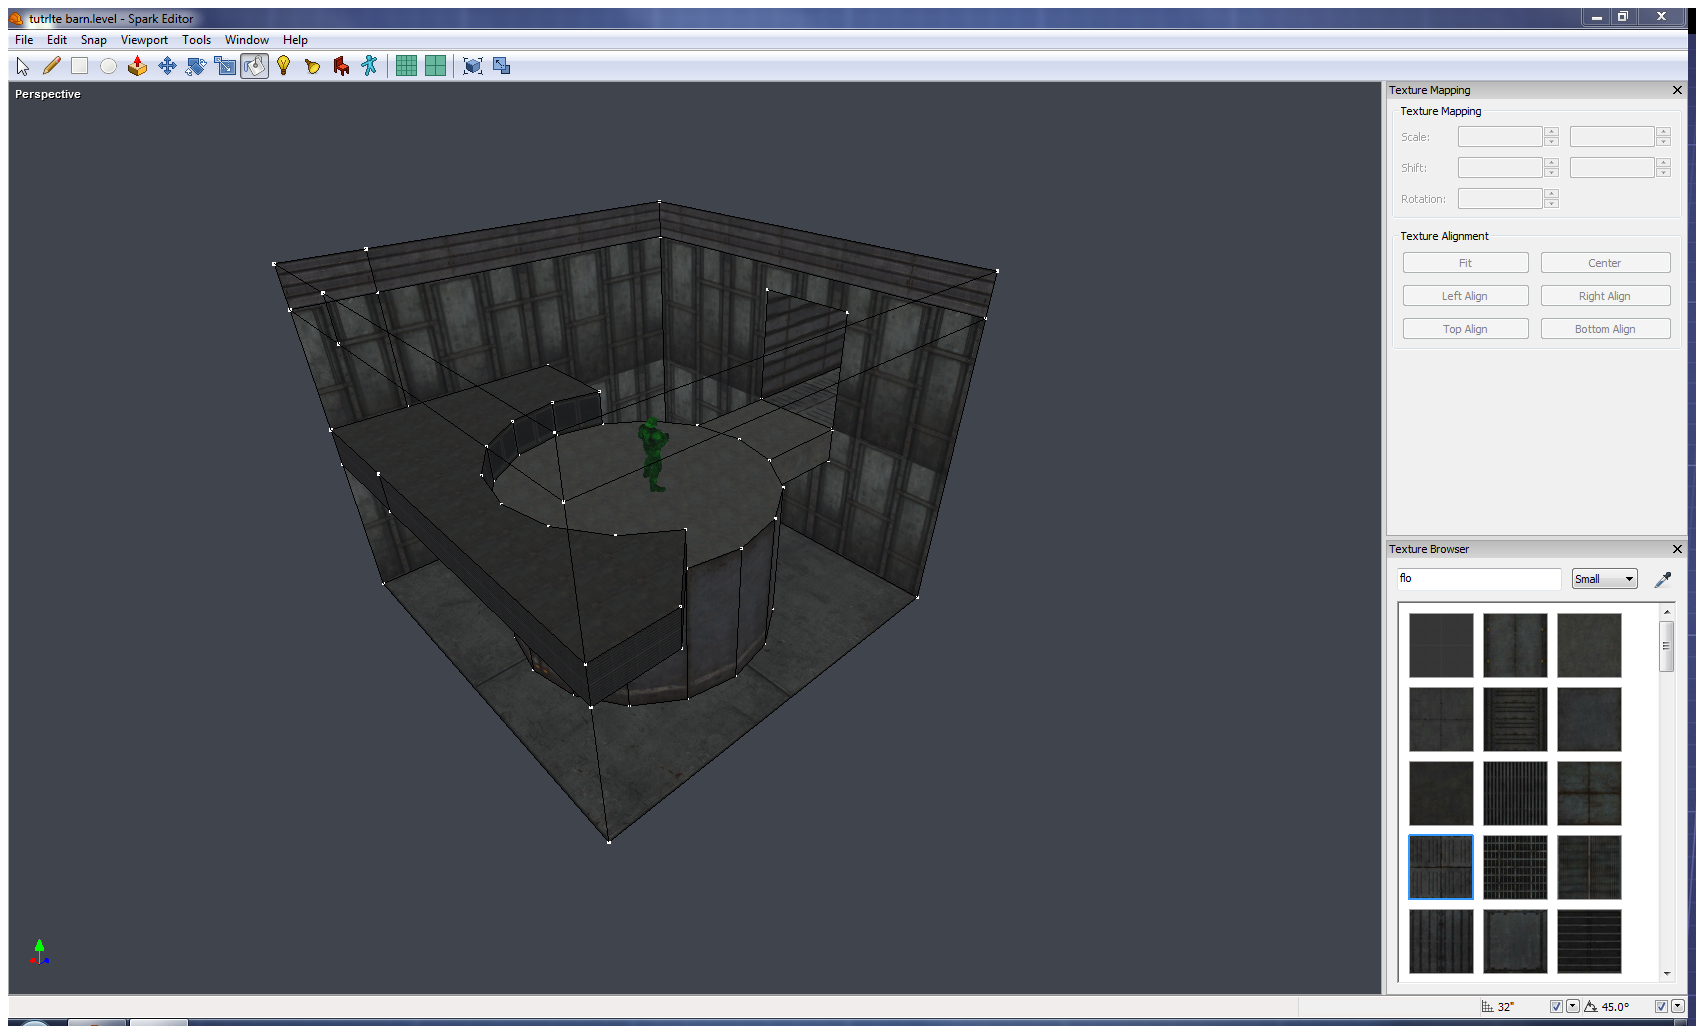Choose the blue figure entity tool
This screenshot has height=1026, width=1696.
(x=370, y=66)
